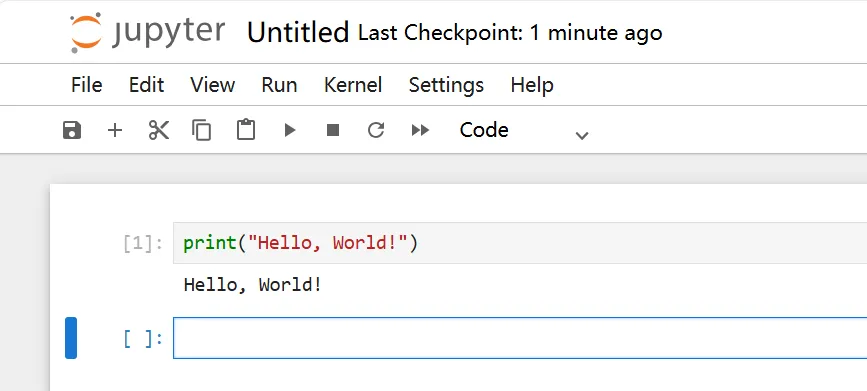Open the Edit menu

(x=147, y=85)
